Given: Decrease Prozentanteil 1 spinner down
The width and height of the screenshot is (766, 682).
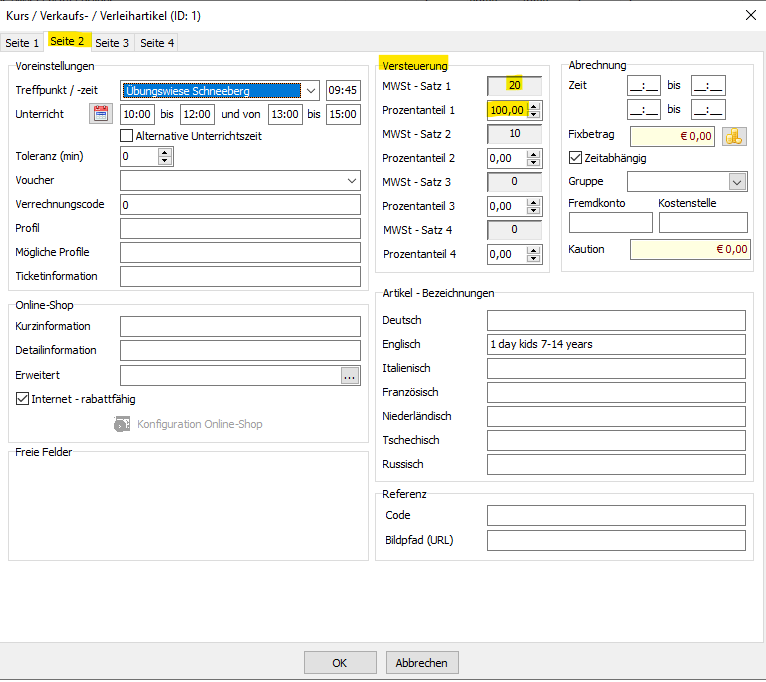Looking at the screenshot, I should (534, 115).
